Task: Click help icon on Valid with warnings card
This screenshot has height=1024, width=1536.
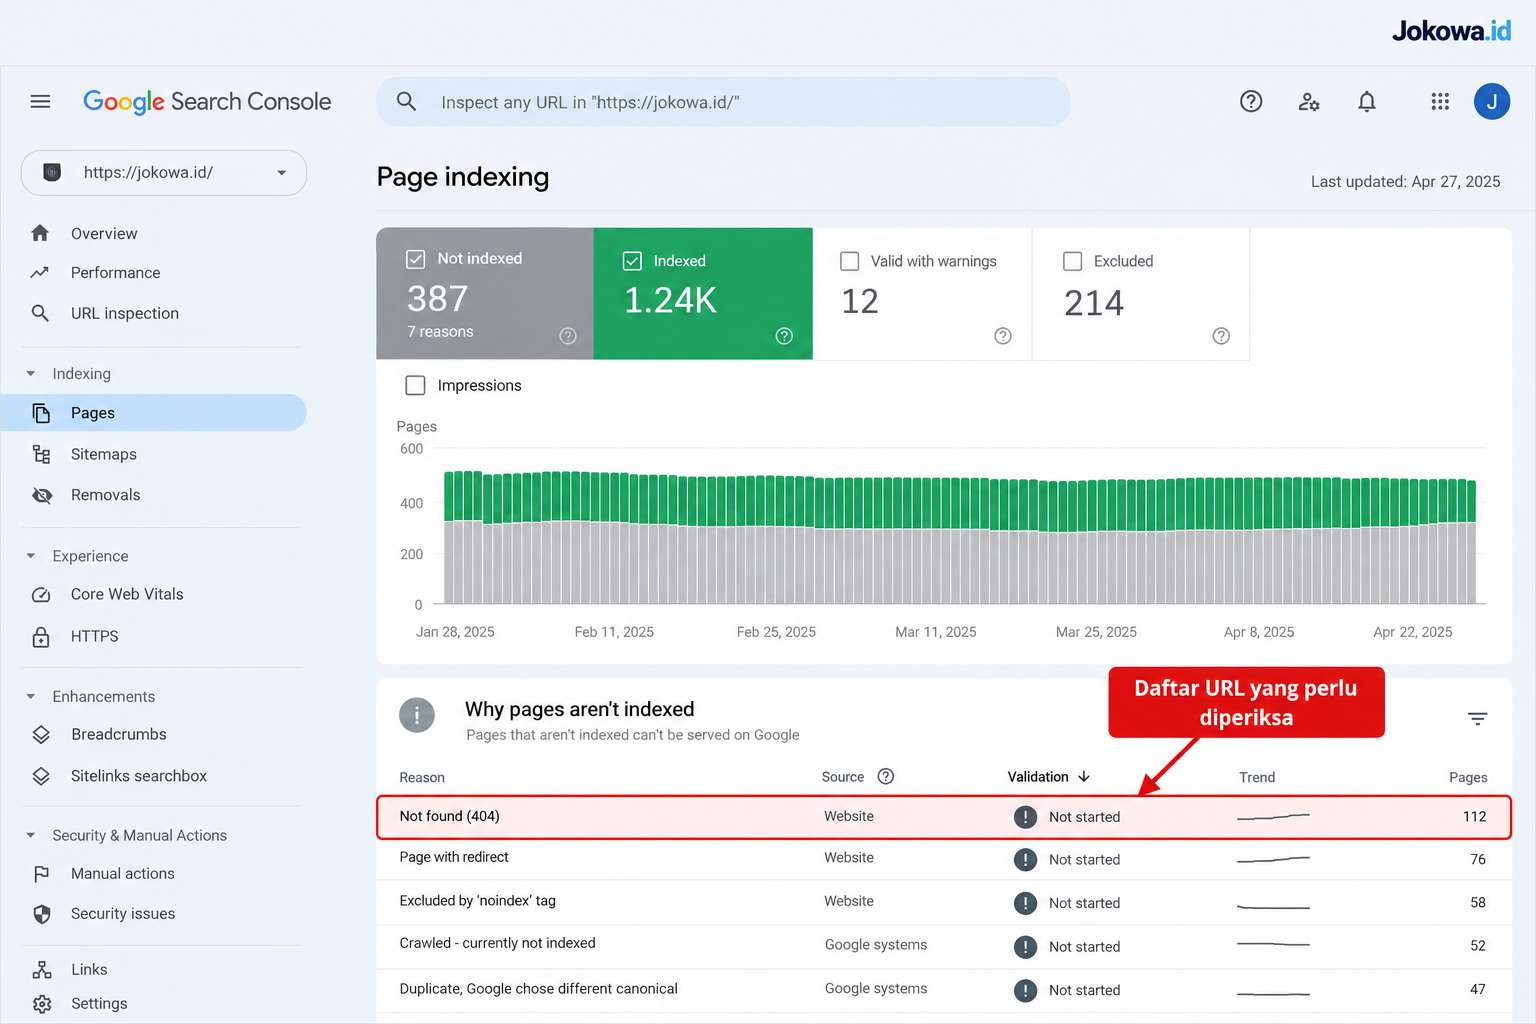Action: [1003, 336]
